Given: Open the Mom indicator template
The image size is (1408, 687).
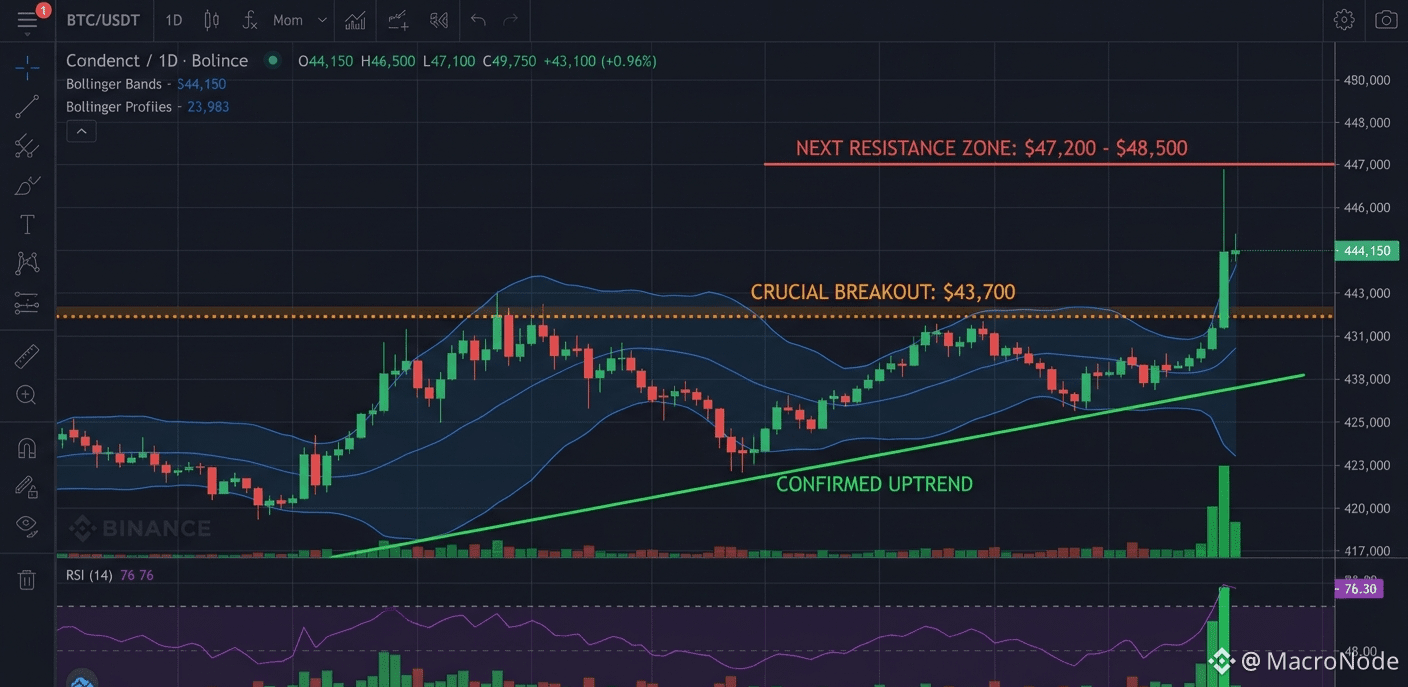Looking at the screenshot, I should tap(288, 20).
